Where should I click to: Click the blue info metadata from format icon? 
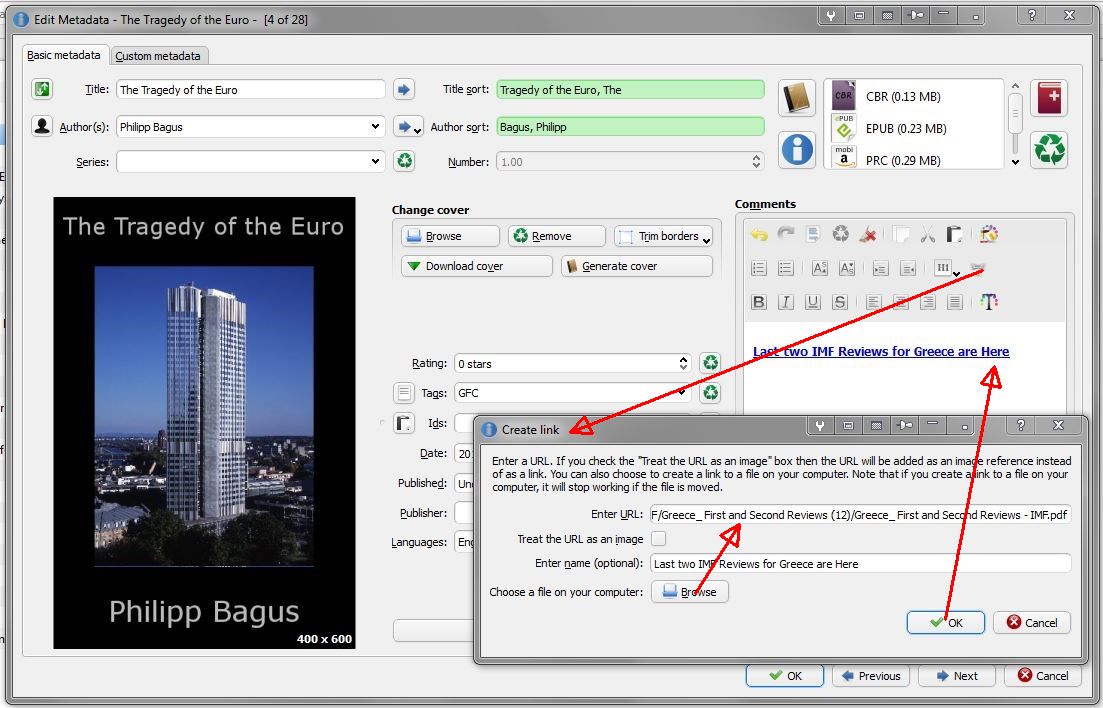coord(797,150)
